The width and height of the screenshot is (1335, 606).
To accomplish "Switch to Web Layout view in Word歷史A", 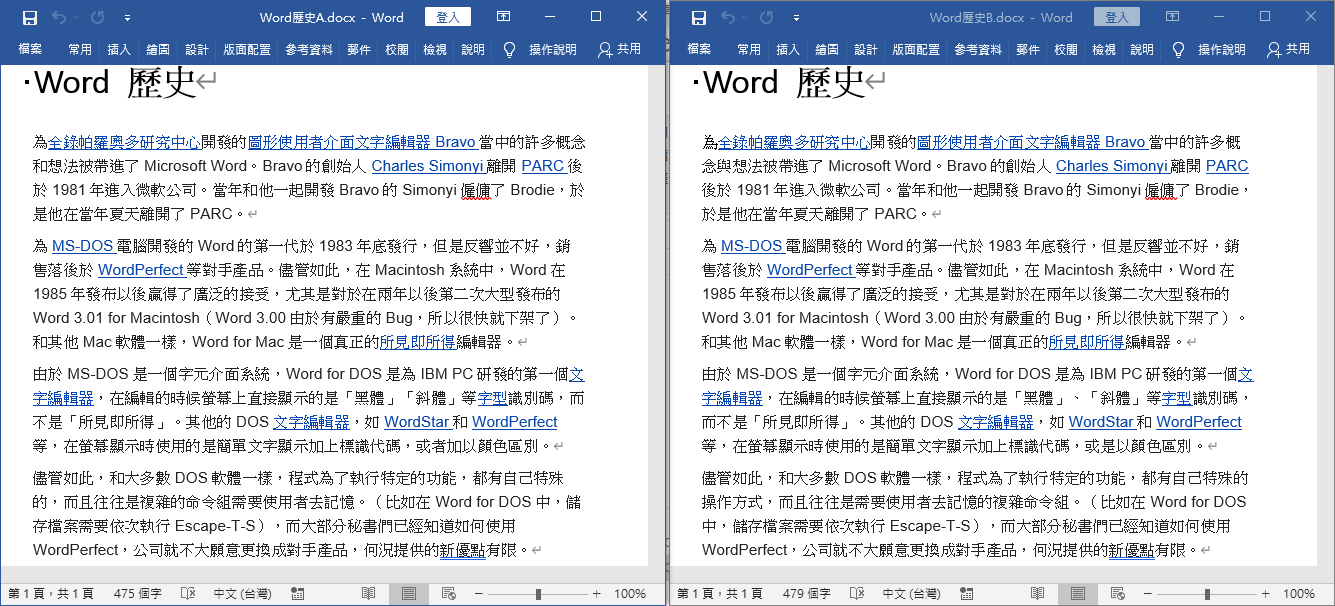I will [x=447, y=593].
